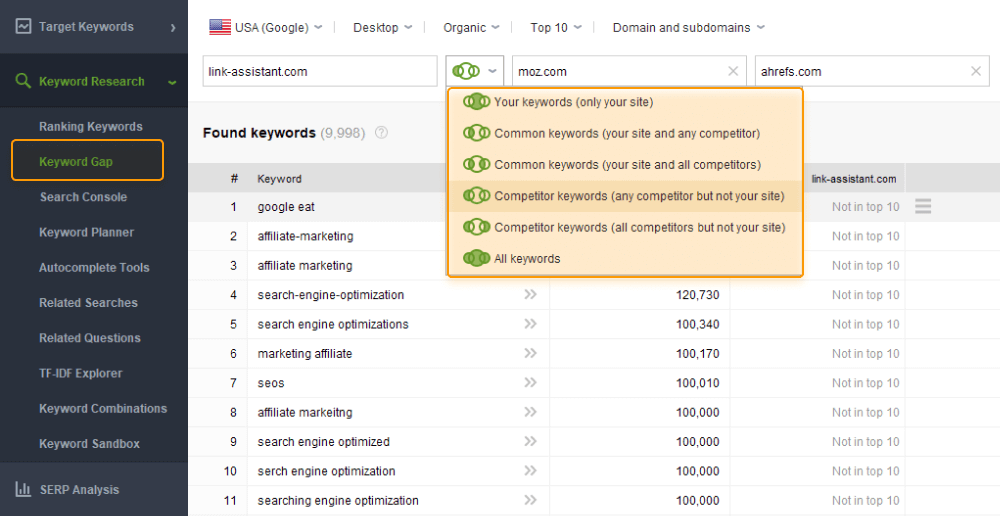The height and width of the screenshot is (516, 1000).
Task: Open Keyword Planner in sidebar
Action: pyautogui.click(x=86, y=232)
